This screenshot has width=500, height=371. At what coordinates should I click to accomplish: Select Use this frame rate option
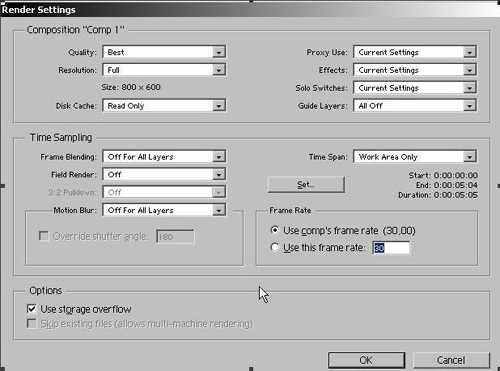(275, 247)
